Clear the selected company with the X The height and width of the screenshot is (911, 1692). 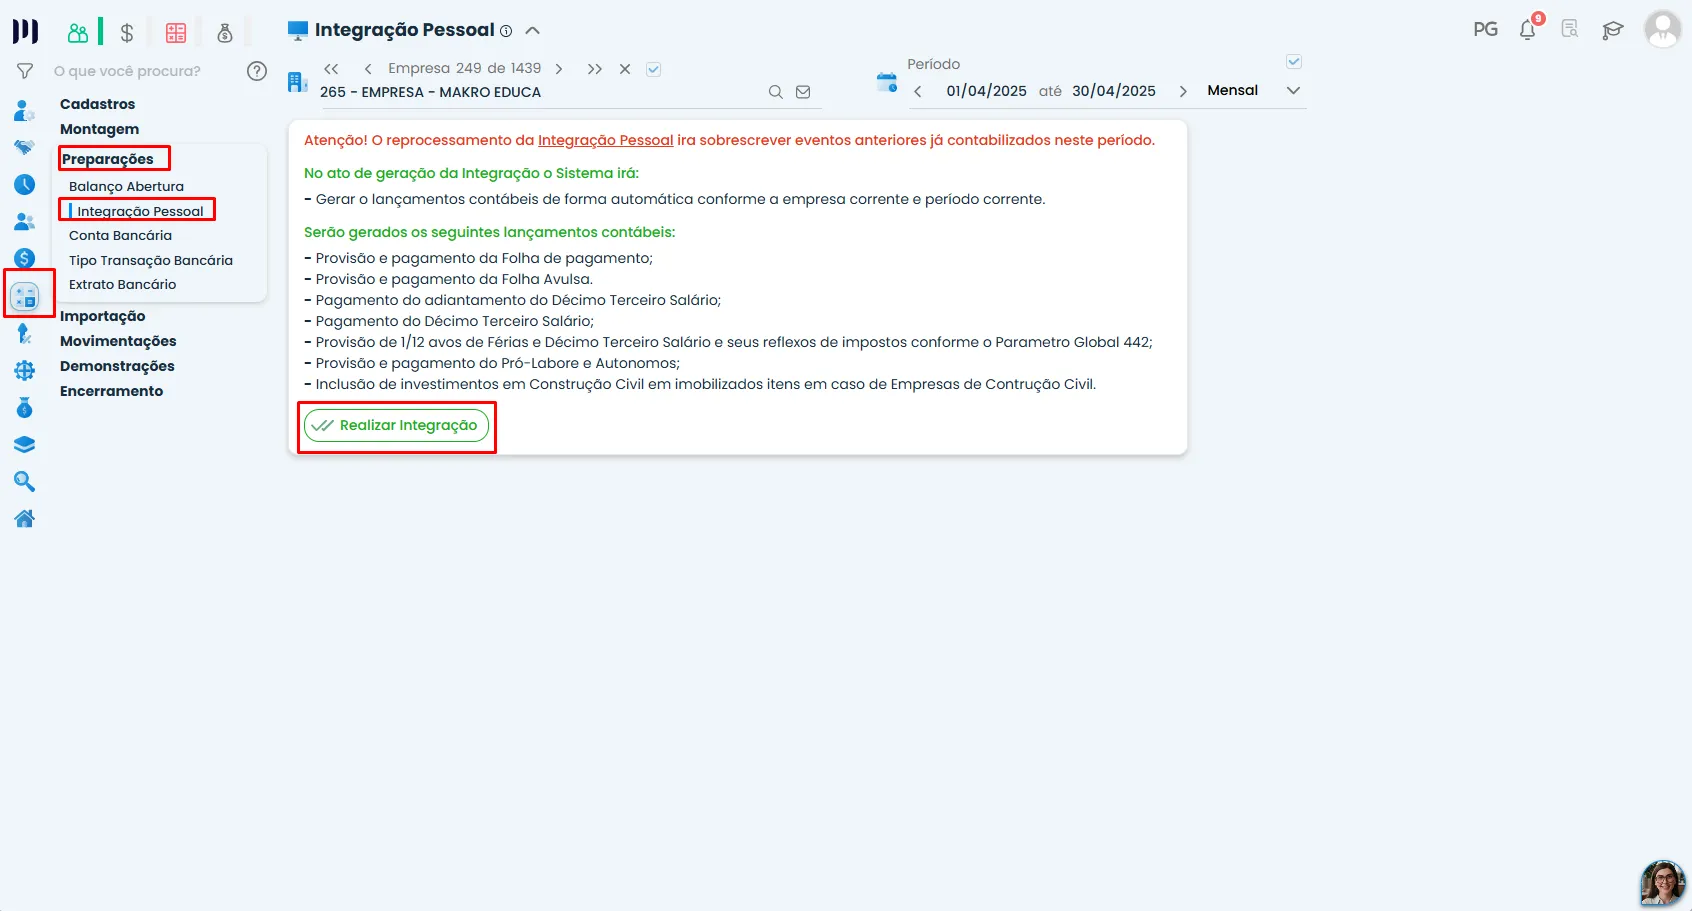pyautogui.click(x=625, y=69)
